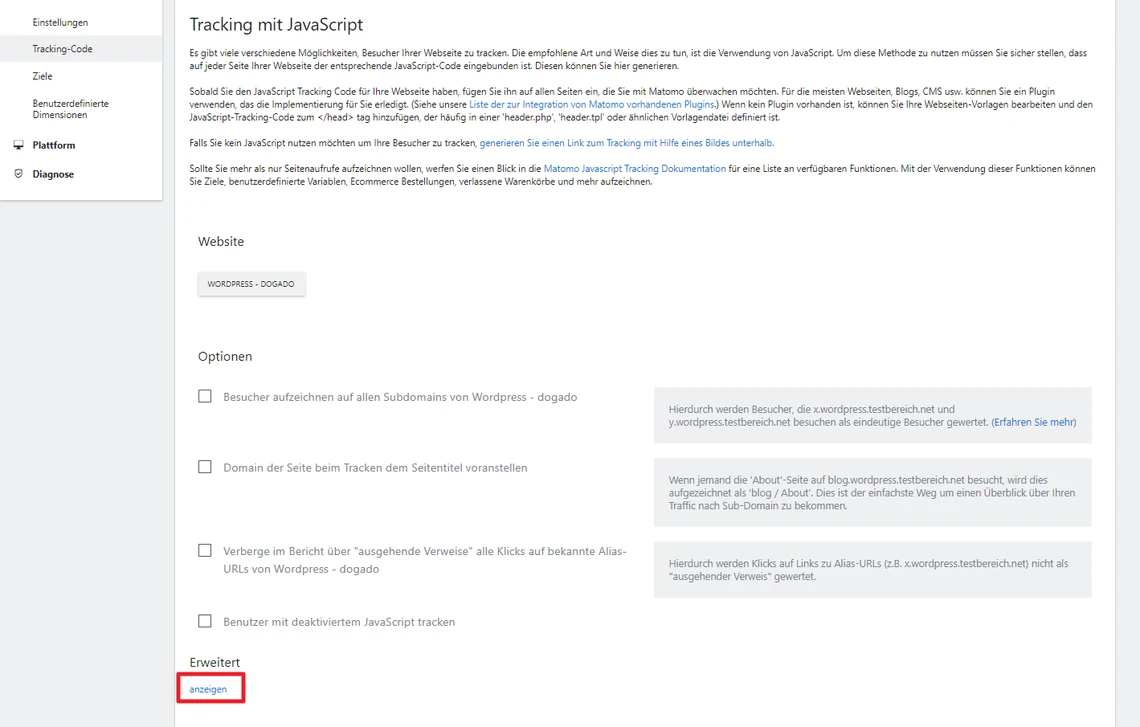The width and height of the screenshot is (1140, 727).
Task: Open Matomo Javascript Tracking Dokumentation link
Action: 635,169
